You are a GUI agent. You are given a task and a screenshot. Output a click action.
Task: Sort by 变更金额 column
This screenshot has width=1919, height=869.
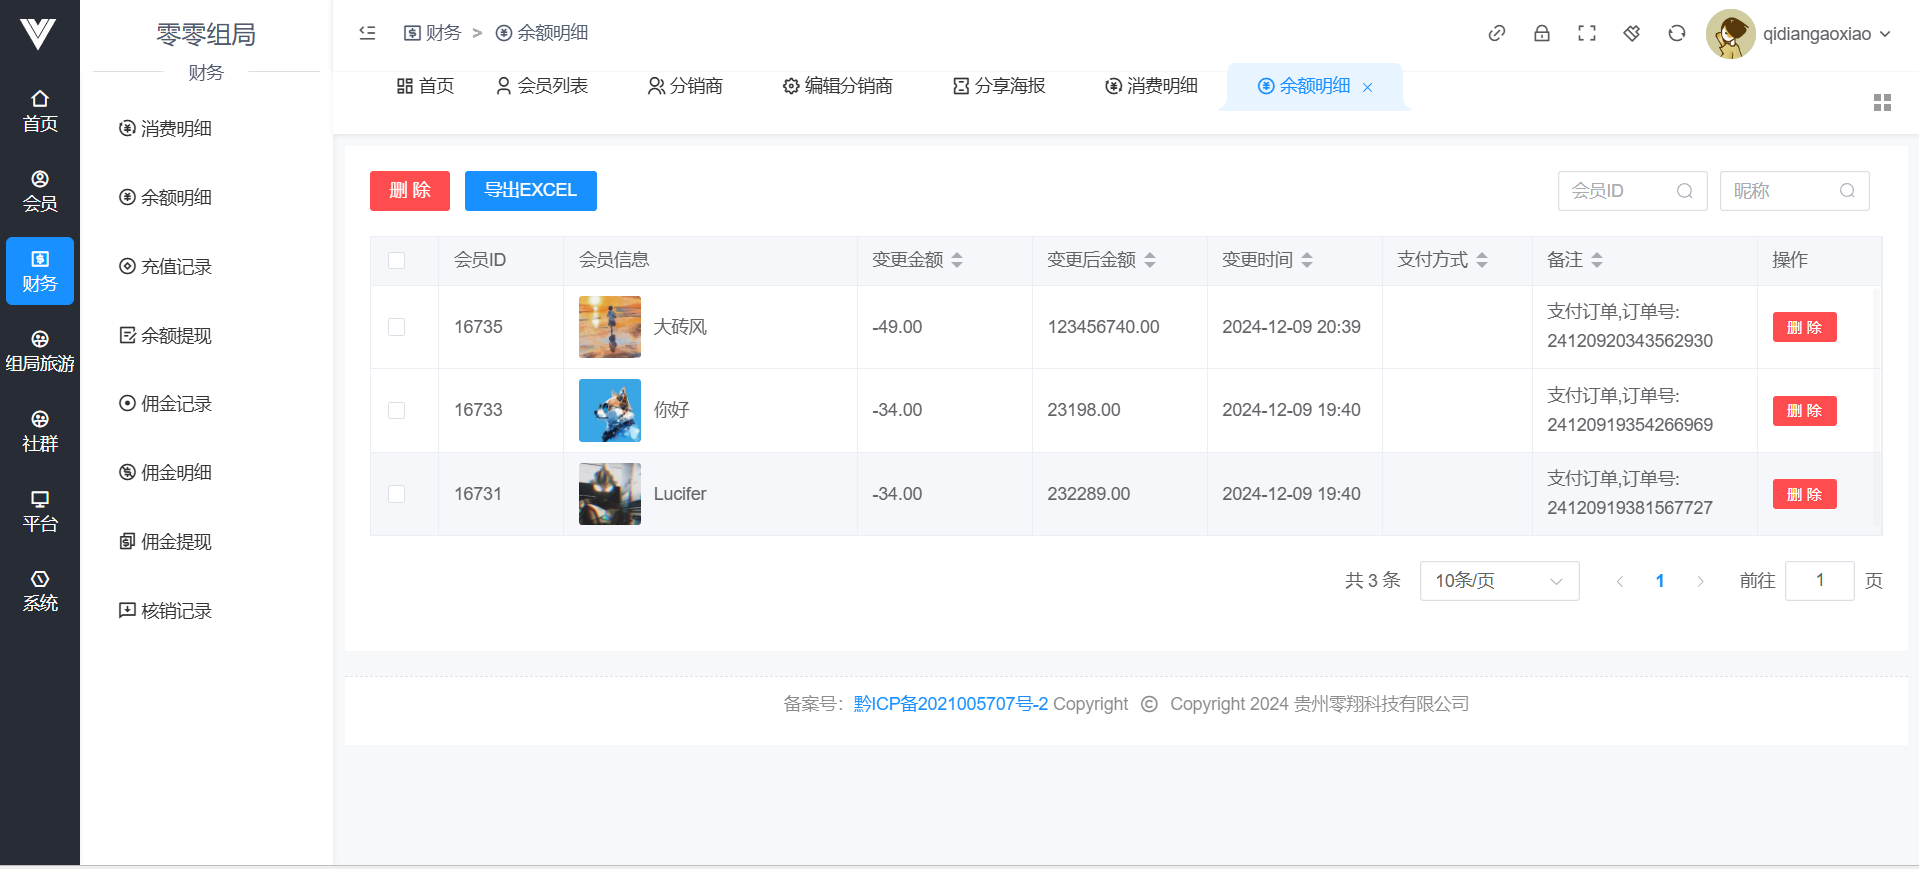click(957, 260)
